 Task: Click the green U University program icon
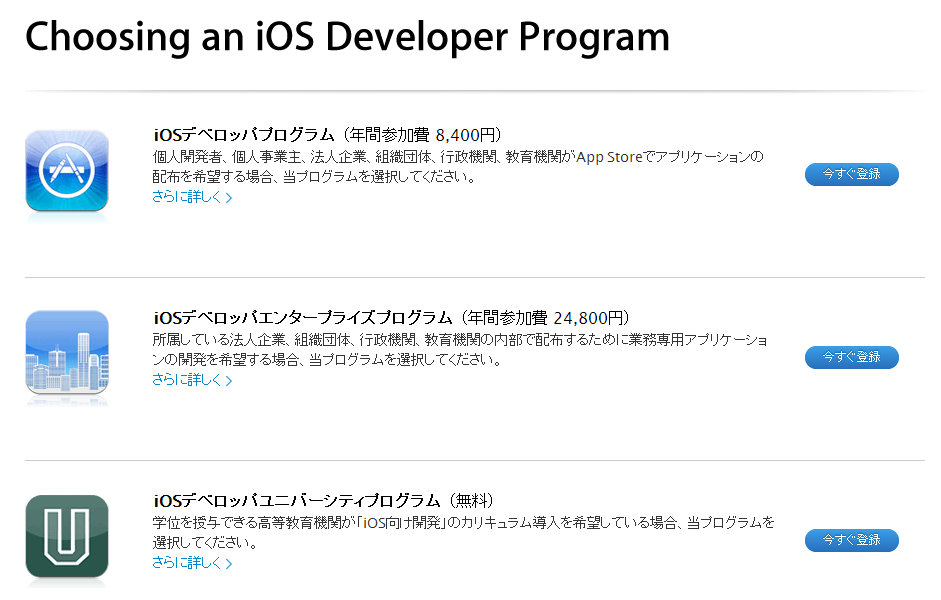click(67, 536)
